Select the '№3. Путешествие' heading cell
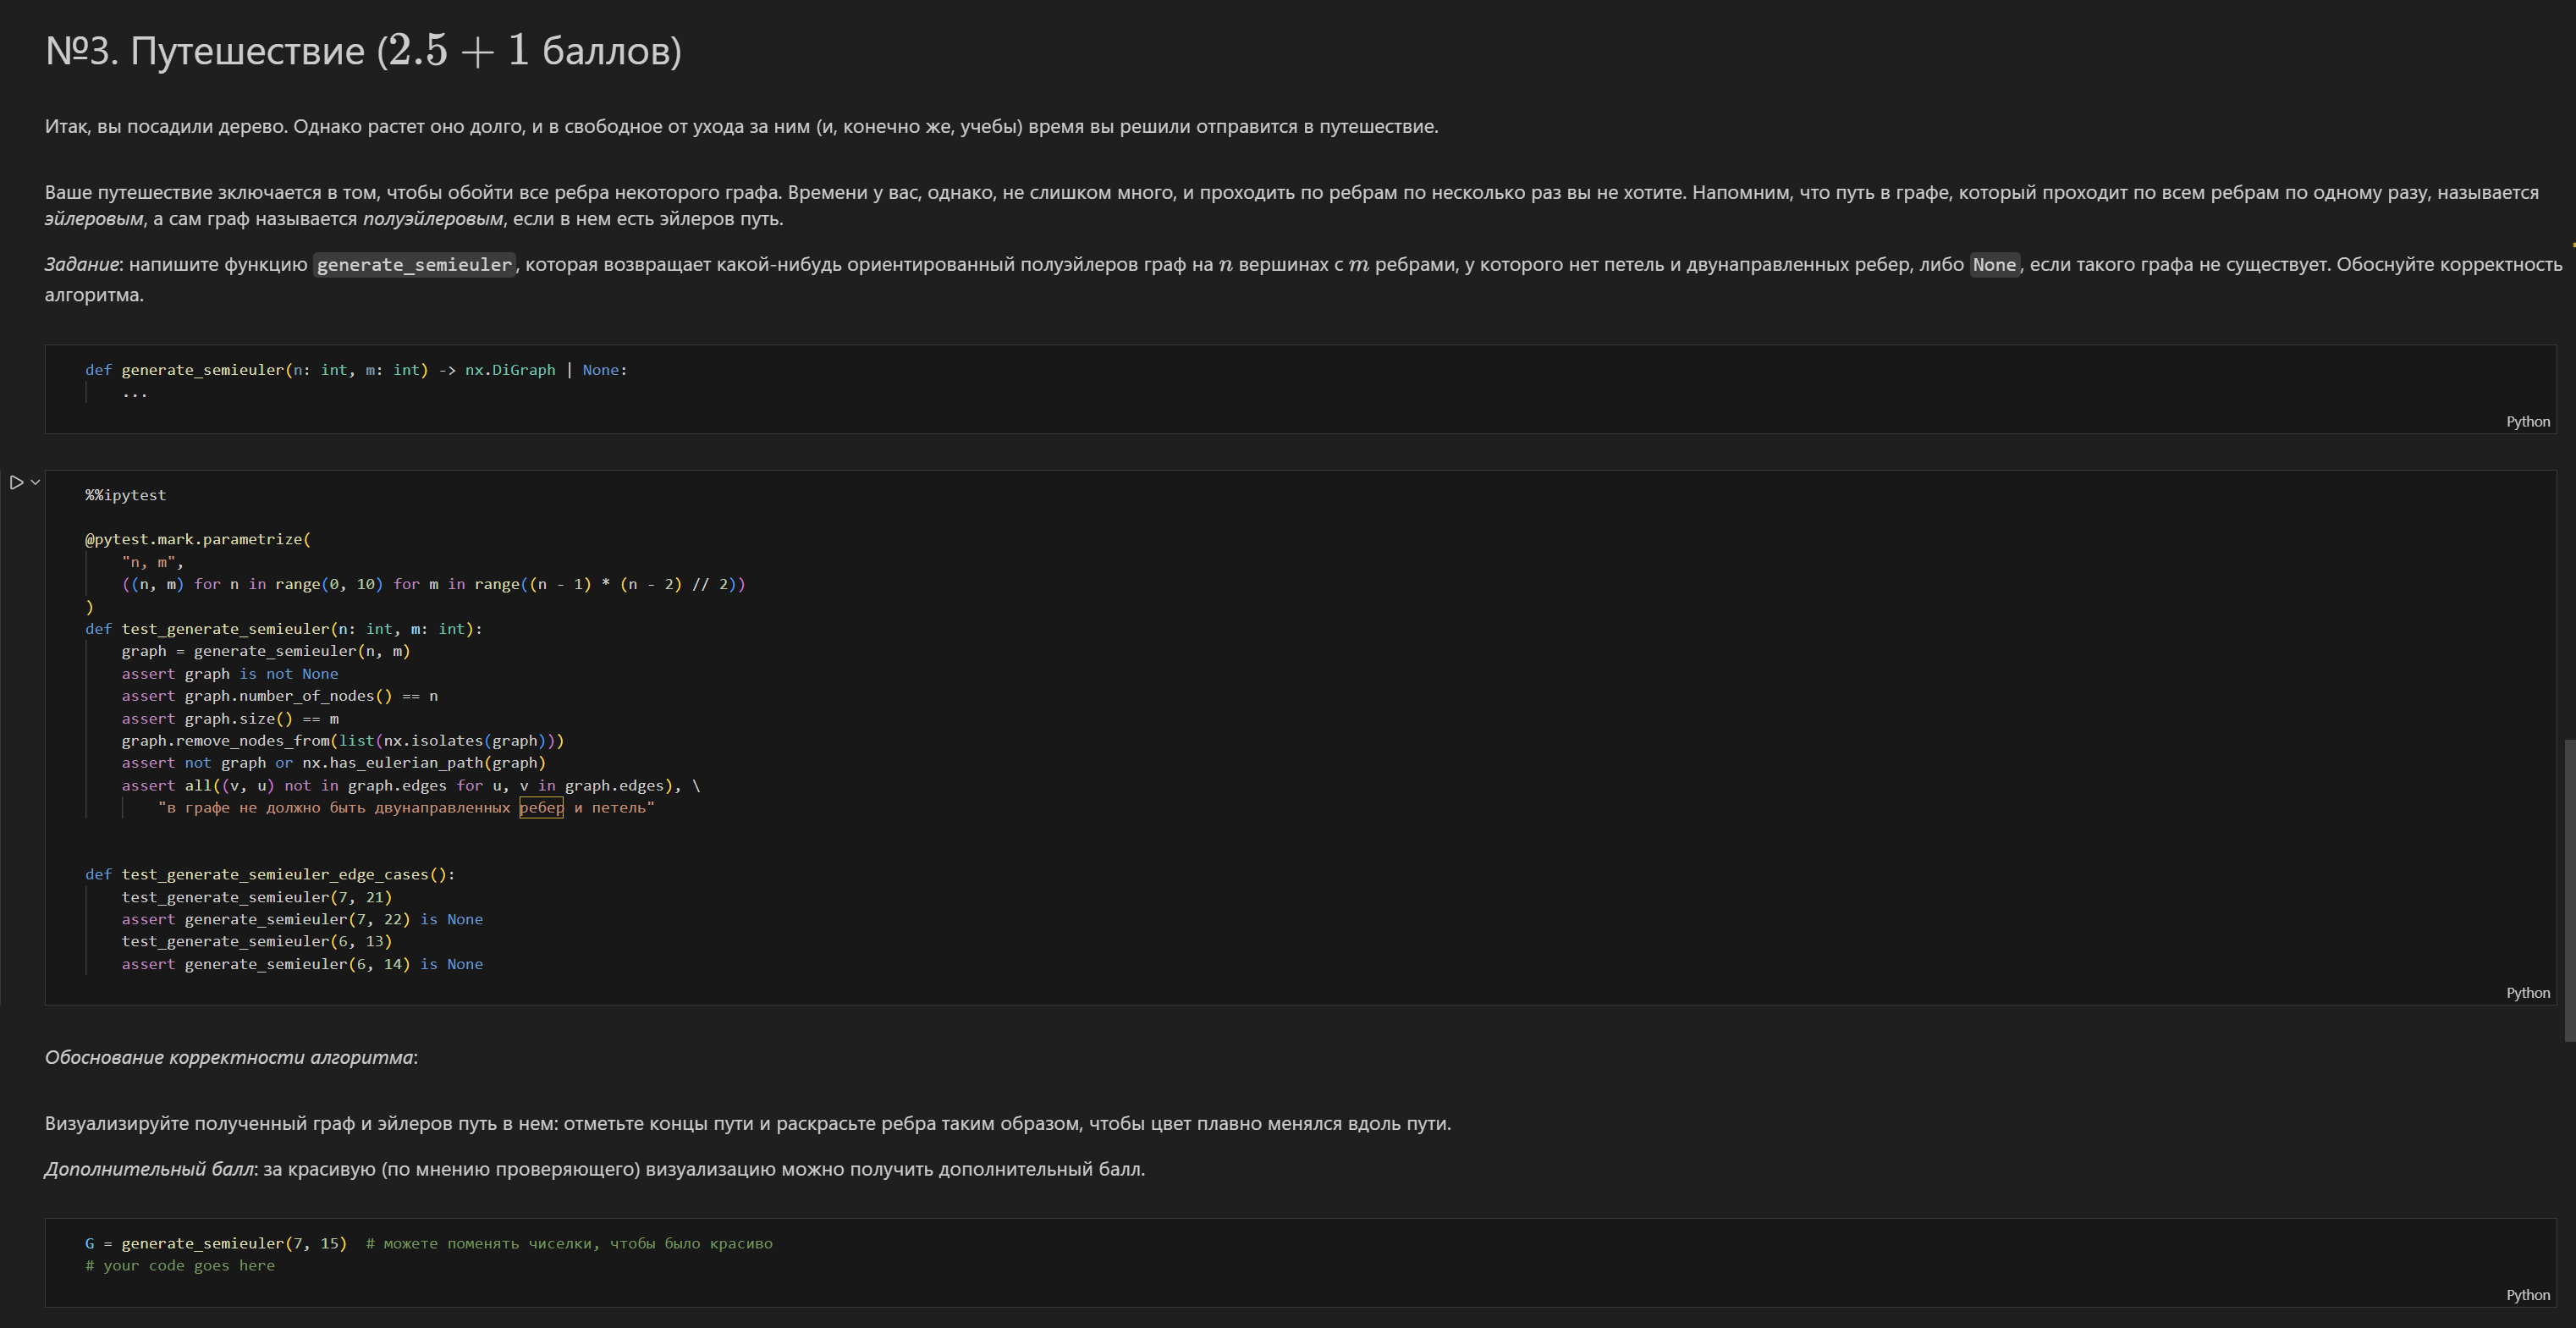 tap(363, 51)
